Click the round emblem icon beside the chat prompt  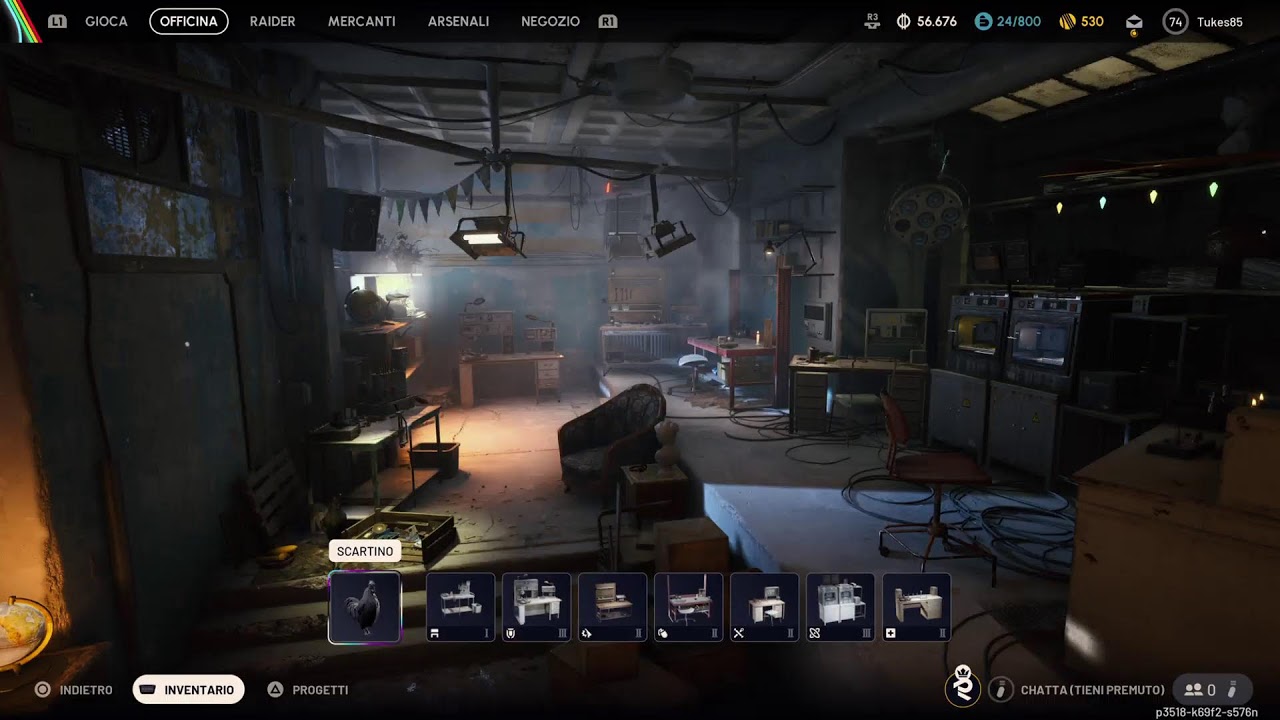(x=963, y=687)
